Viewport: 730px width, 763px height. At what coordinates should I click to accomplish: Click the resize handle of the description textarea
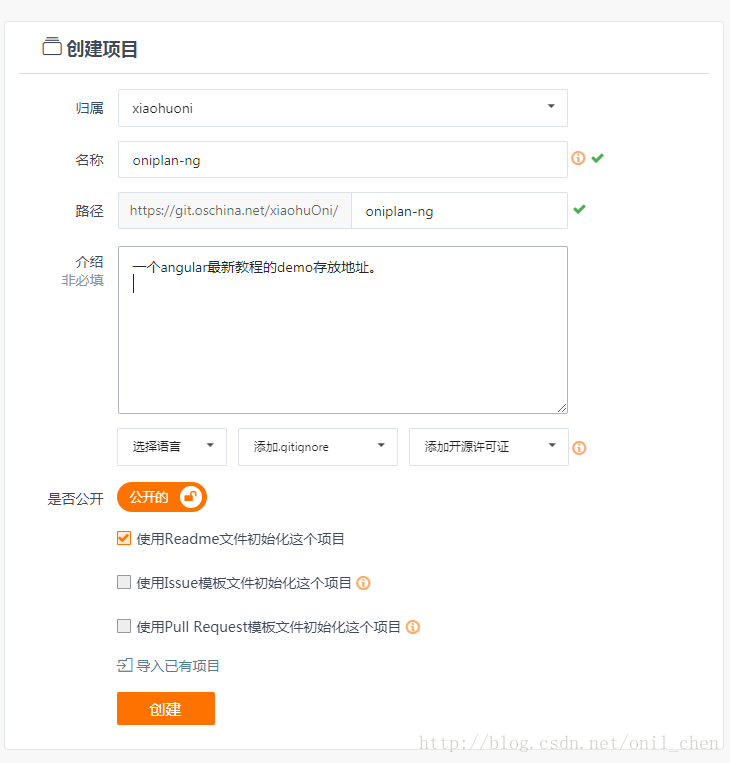pyautogui.click(x=562, y=408)
